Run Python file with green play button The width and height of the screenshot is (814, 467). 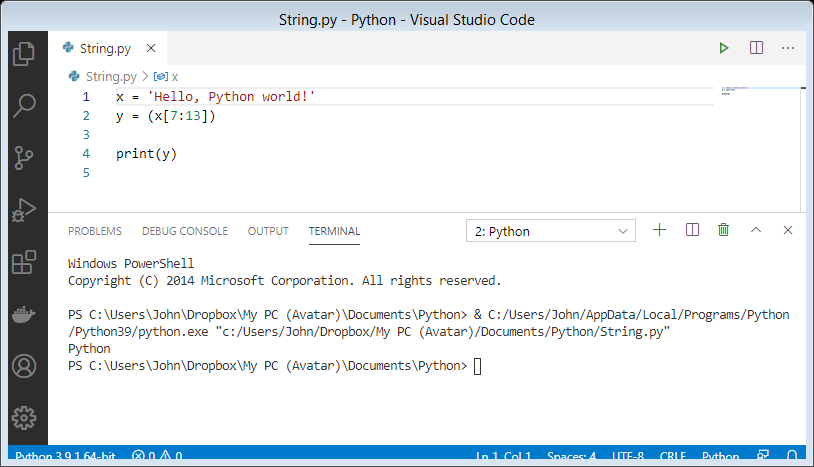click(724, 48)
